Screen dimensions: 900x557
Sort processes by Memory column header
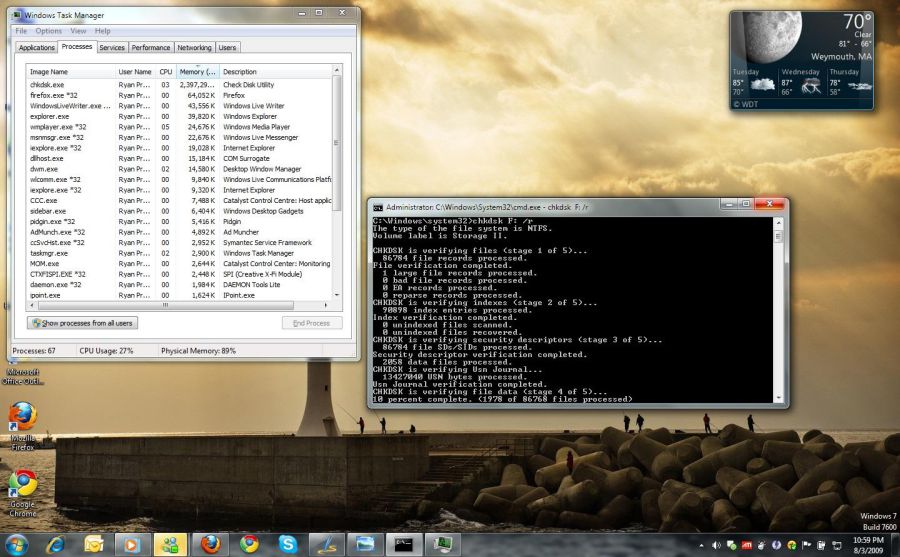197,72
